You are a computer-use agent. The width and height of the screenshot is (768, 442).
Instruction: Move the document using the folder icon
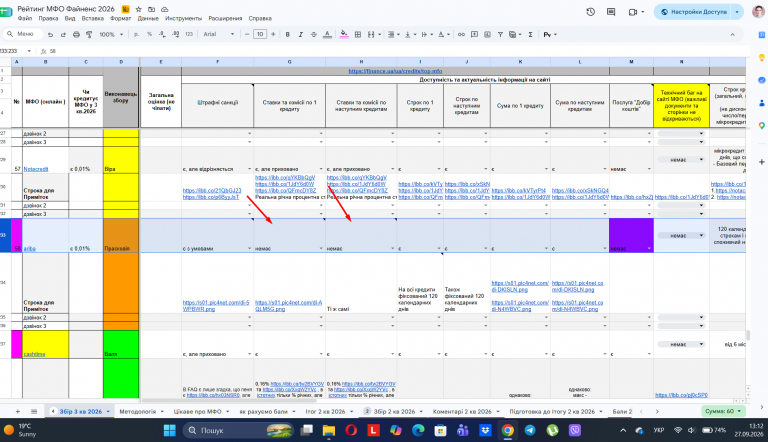pos(151,9)
